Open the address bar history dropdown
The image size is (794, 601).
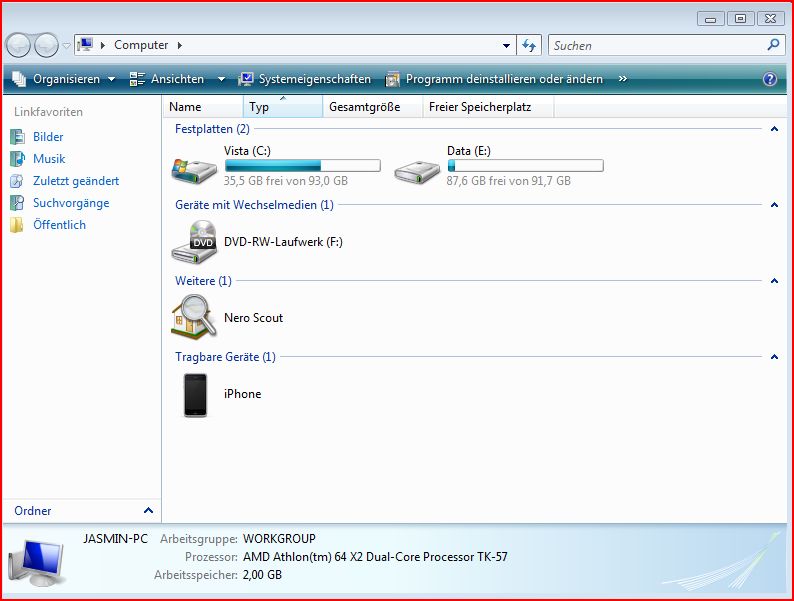(x=506, y=45)
